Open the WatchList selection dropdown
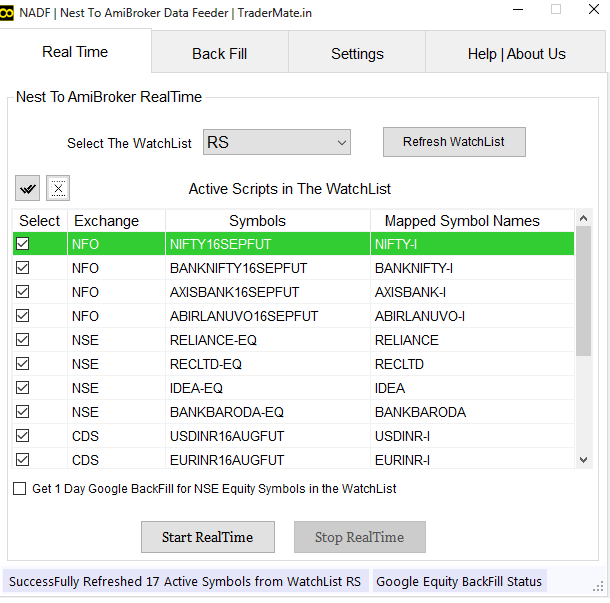Viewport: 610px width, 603px height. pyautogui.click(x=277, y=143)
